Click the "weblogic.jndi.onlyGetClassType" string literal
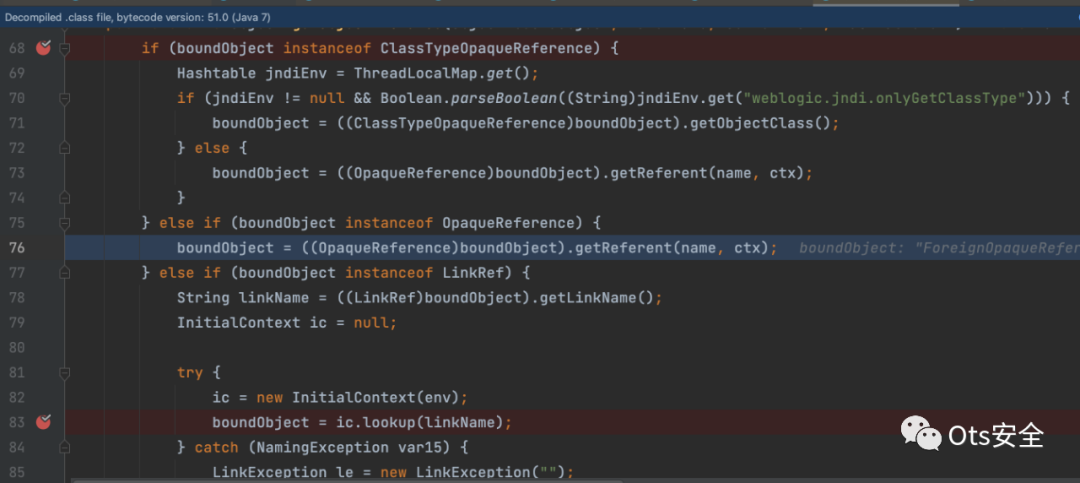Viewport: 1080px width, 483px height. click(885, 99)
